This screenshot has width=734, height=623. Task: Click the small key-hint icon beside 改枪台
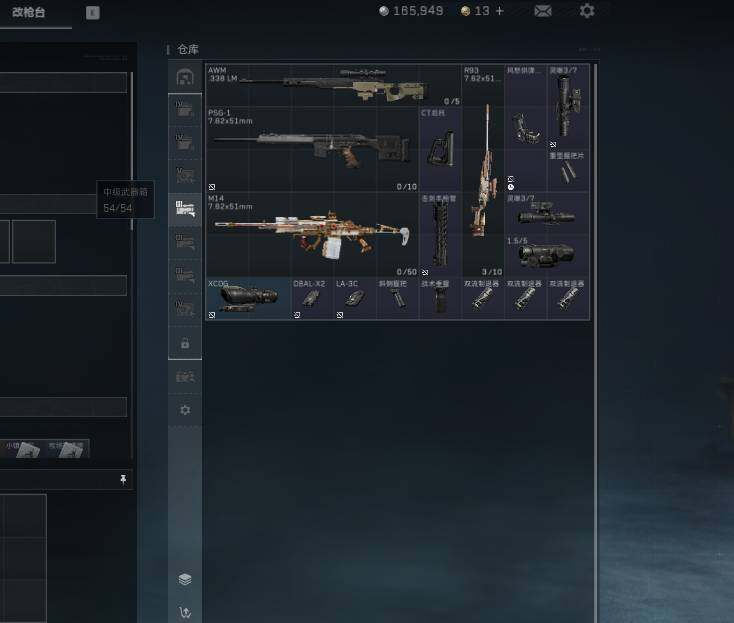tap(93, 13)
